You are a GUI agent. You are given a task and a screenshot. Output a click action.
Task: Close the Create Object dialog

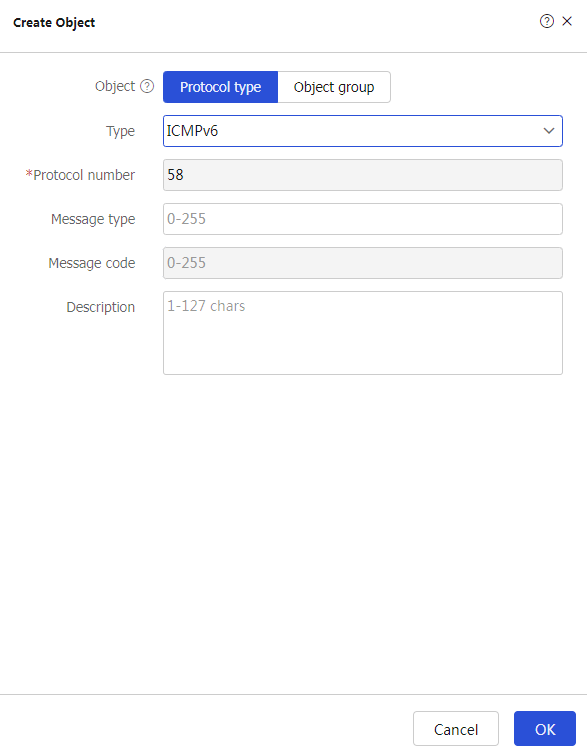point(567,21)
